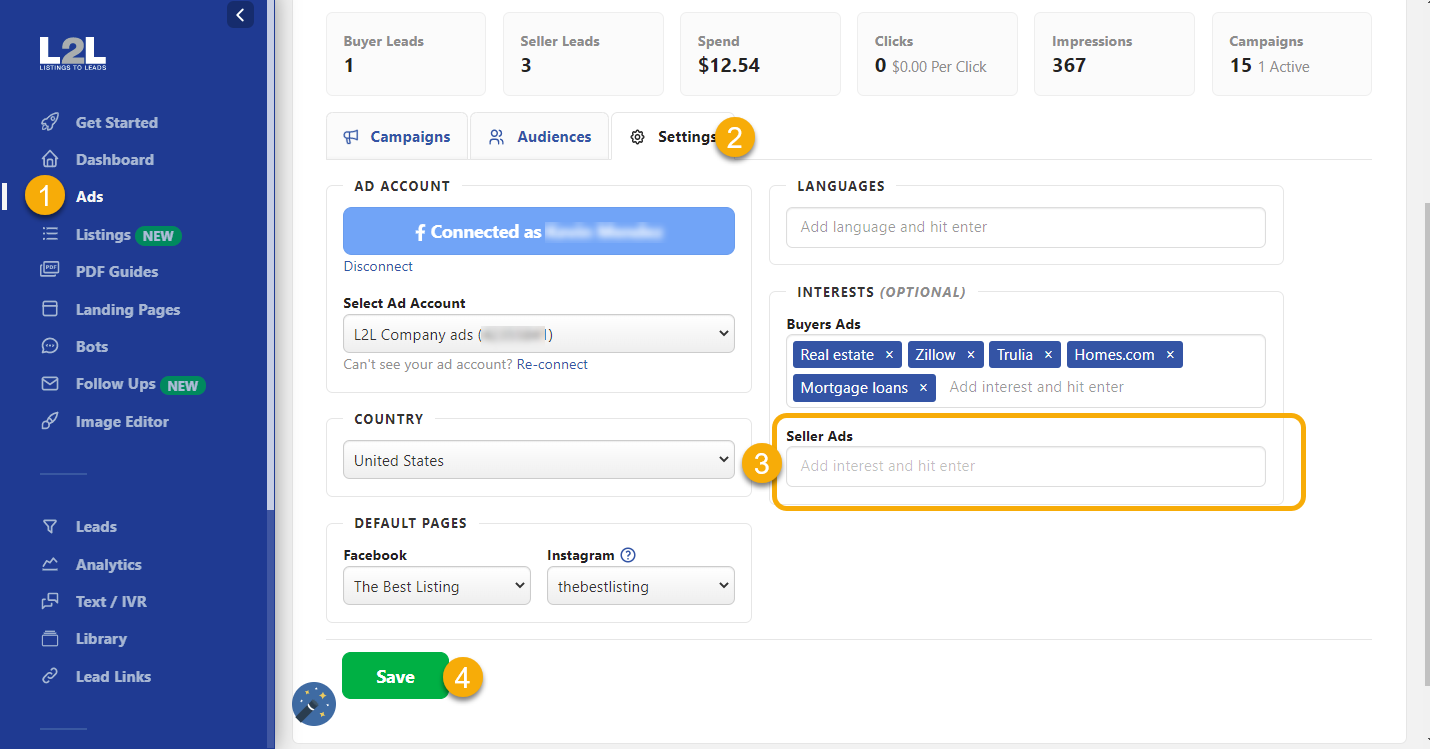Remove the Zillow interest tag

(970, 355)
